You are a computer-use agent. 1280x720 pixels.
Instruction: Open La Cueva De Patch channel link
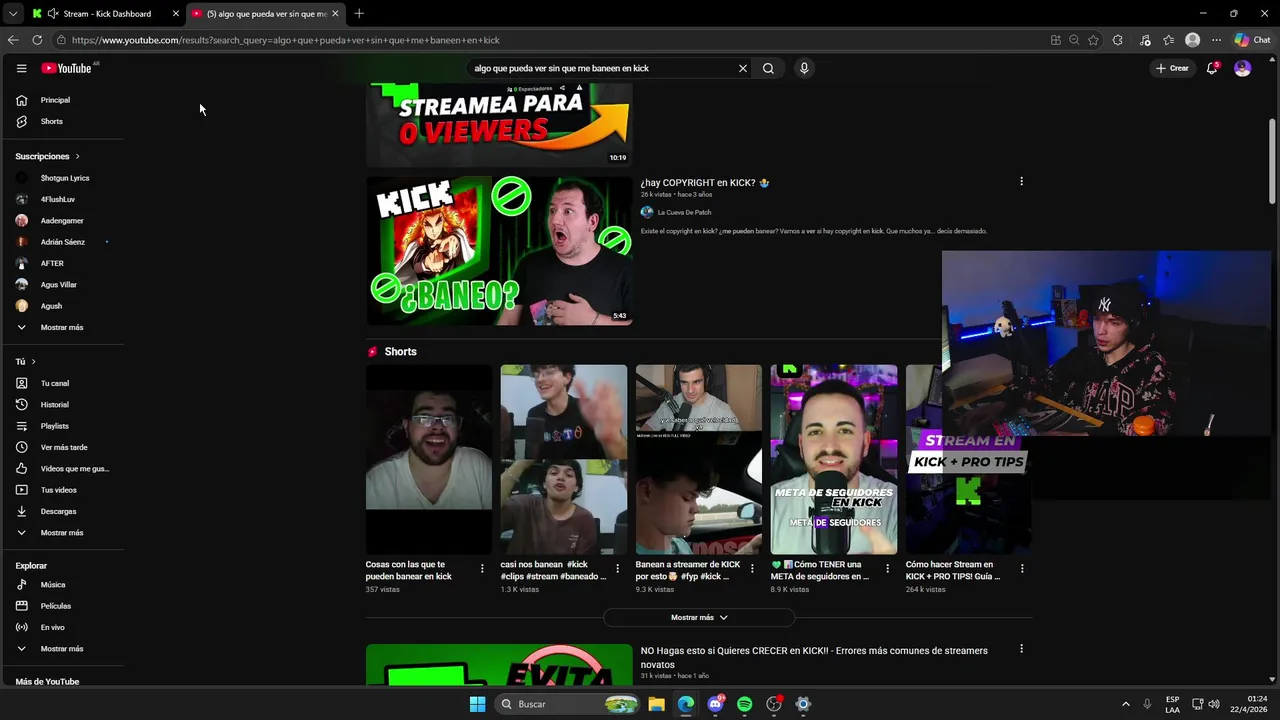(x=684, y=212)
